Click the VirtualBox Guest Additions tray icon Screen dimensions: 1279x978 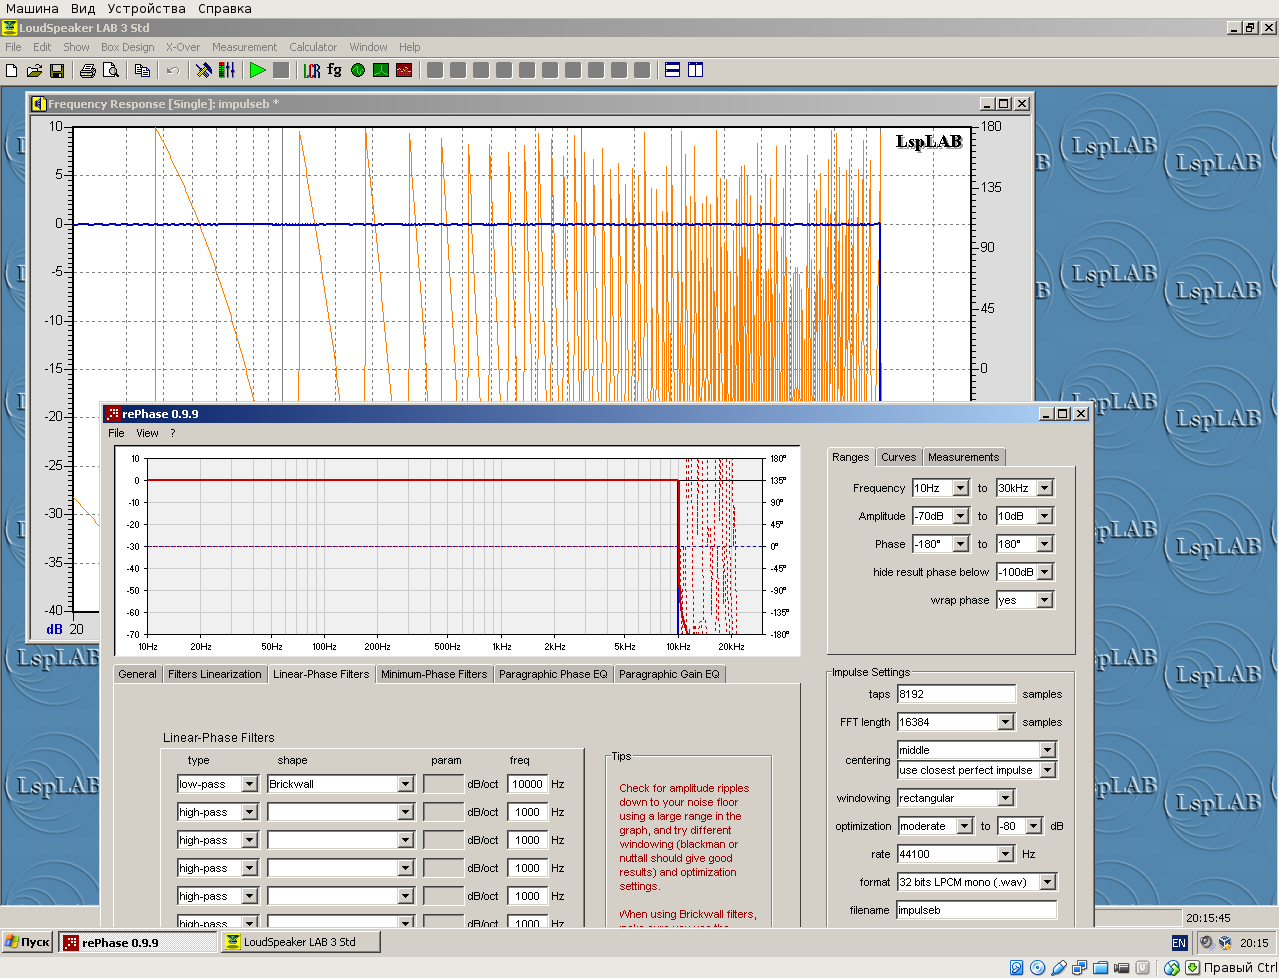tap(1225, 942)
